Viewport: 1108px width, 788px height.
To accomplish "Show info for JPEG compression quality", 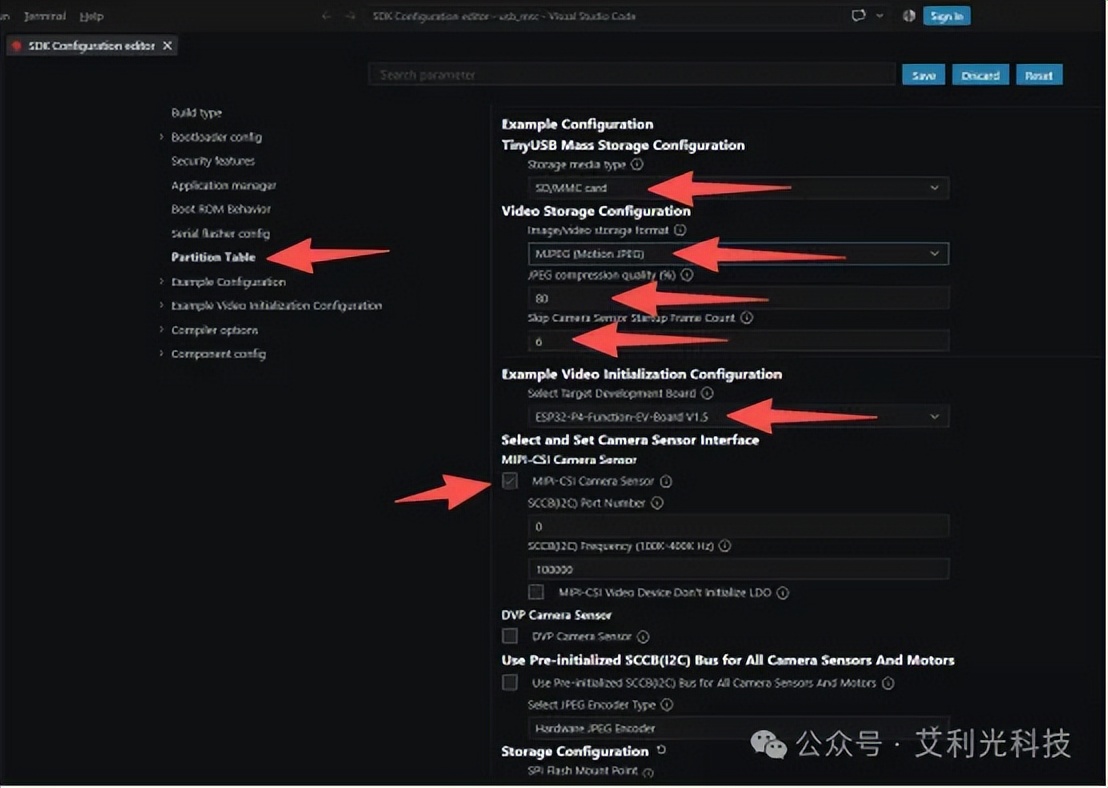I will point(687,275).
